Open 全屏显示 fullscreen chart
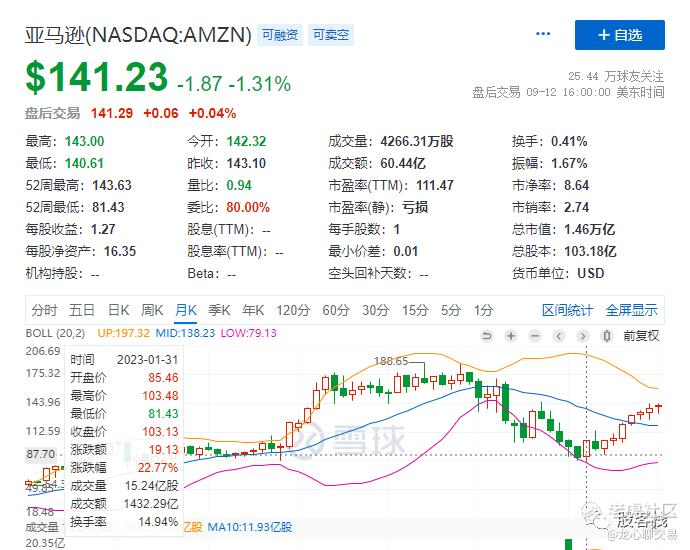690x550 pixels. pyautogui.click(x=631, y=310)
